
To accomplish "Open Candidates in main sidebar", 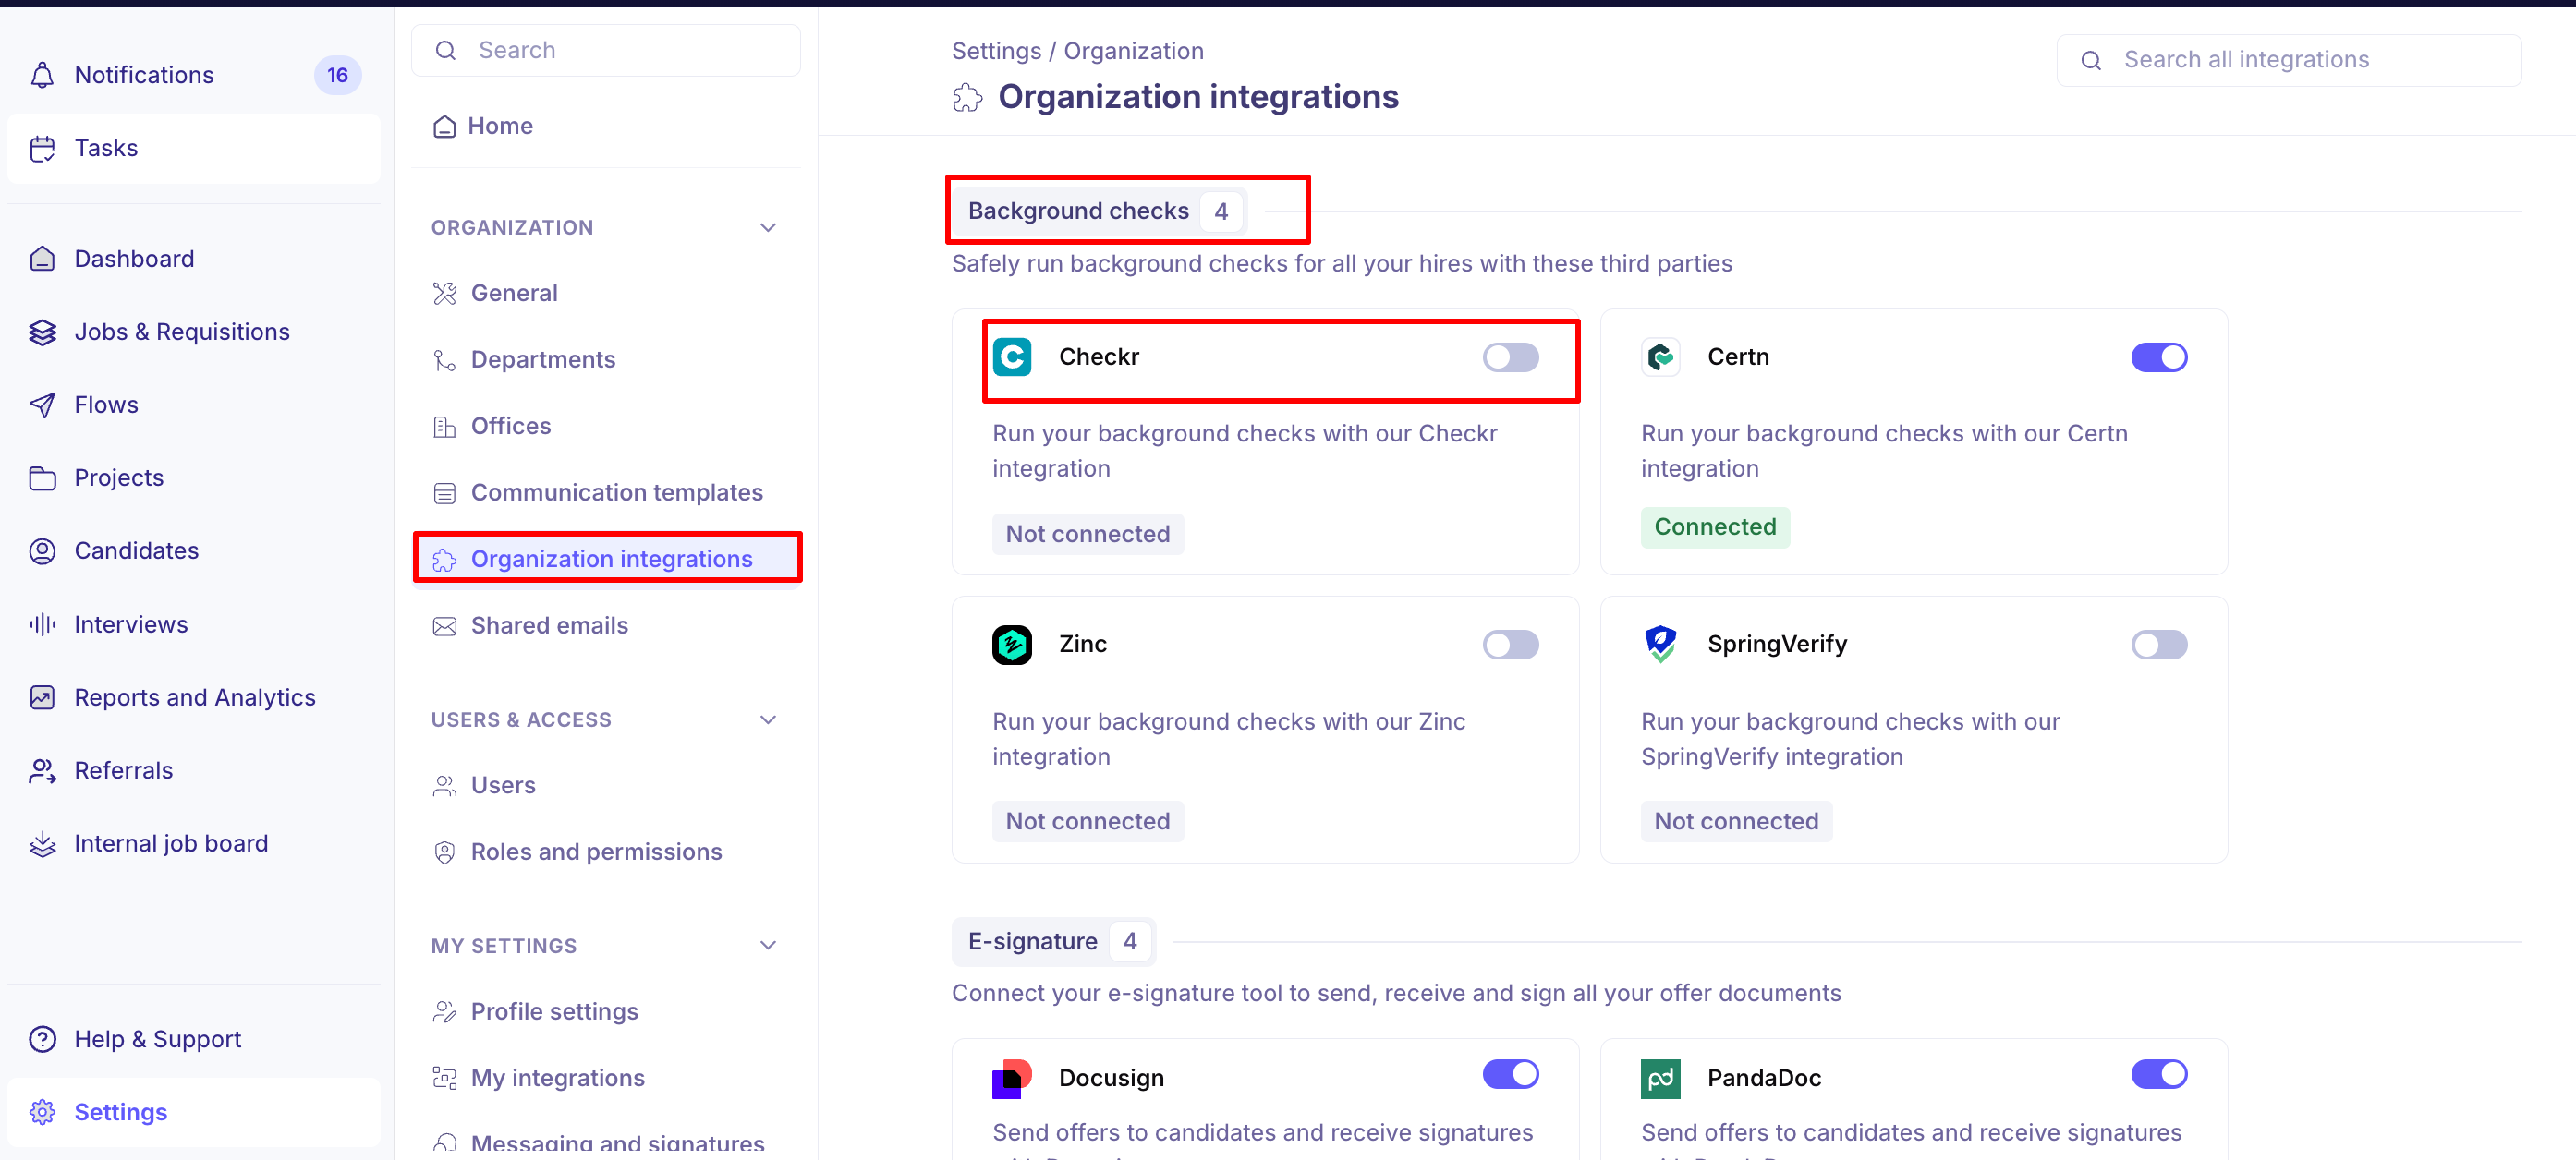I will 194,551.
